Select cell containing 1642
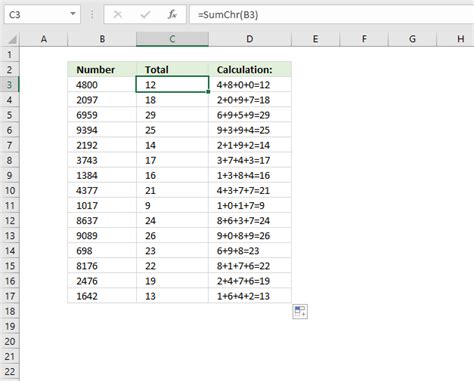This screenshot has width=474, height=381. coord(102,296)
